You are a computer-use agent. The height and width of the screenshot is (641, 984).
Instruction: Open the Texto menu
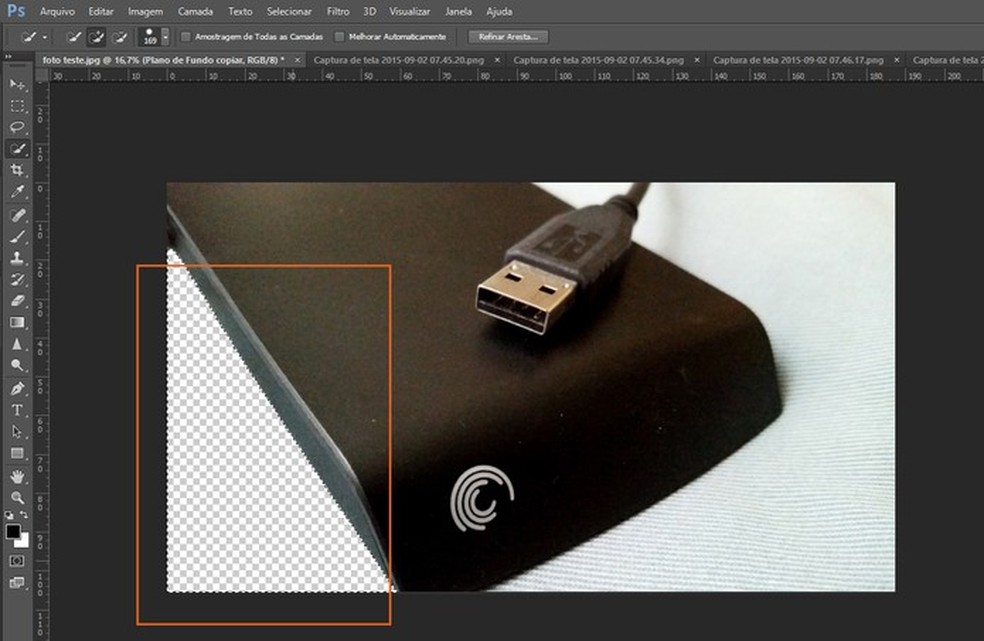(240, 11)
